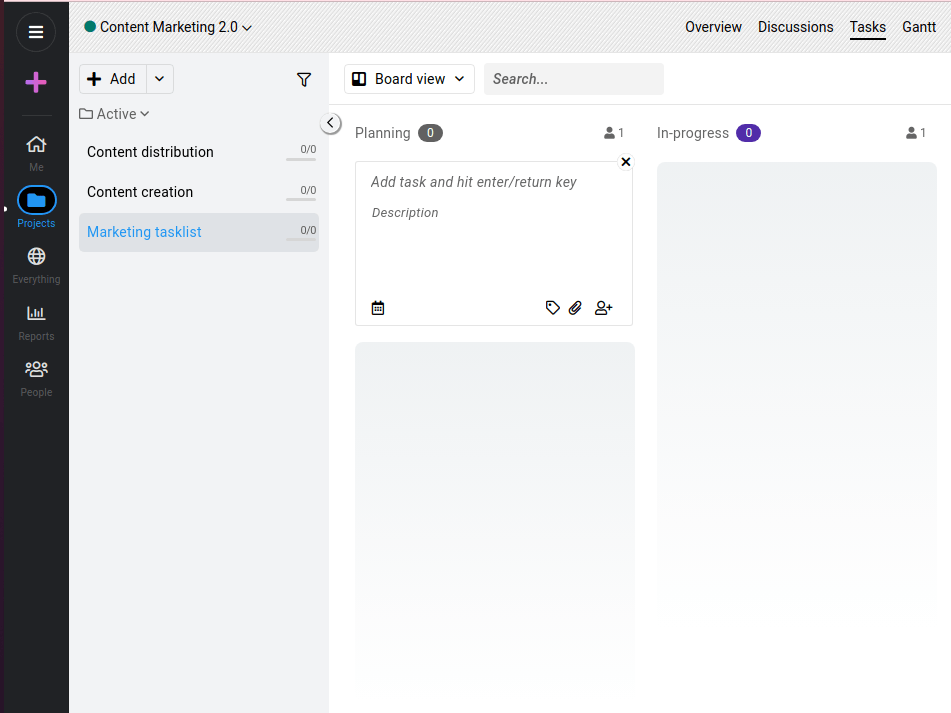
Task: Open the hamburger main menu
Action: pyautogui.click(x=36, y=32)
